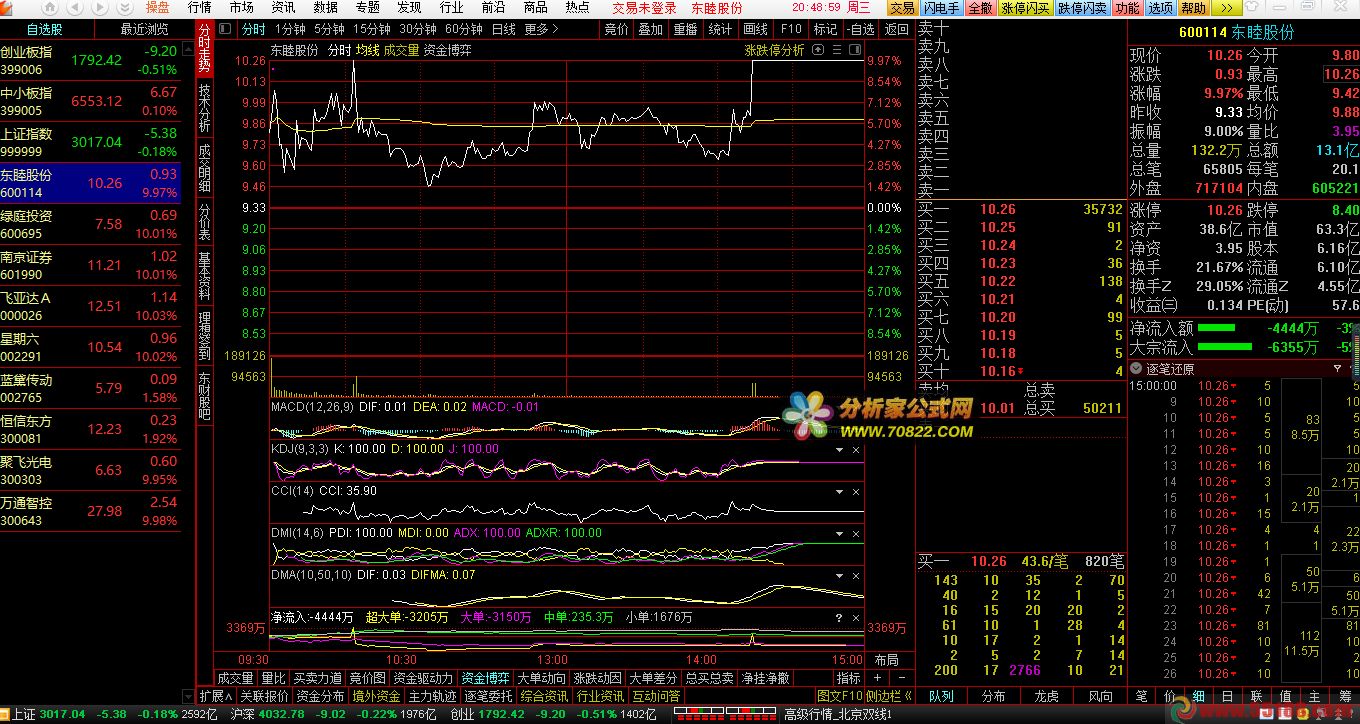Expand the 扩展 panel at bottom
The height and width of the screenshot is (724, 1360).
[x=216, y=696]
